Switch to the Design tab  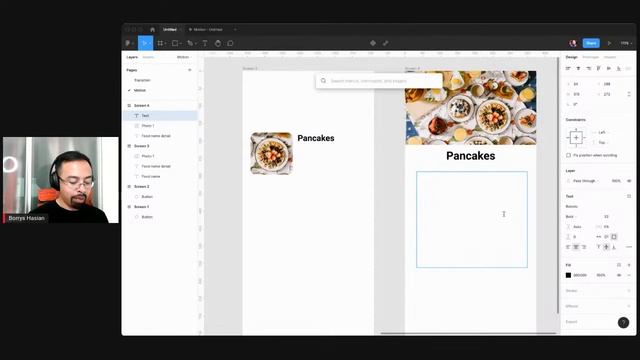click(x=571, y=57)
